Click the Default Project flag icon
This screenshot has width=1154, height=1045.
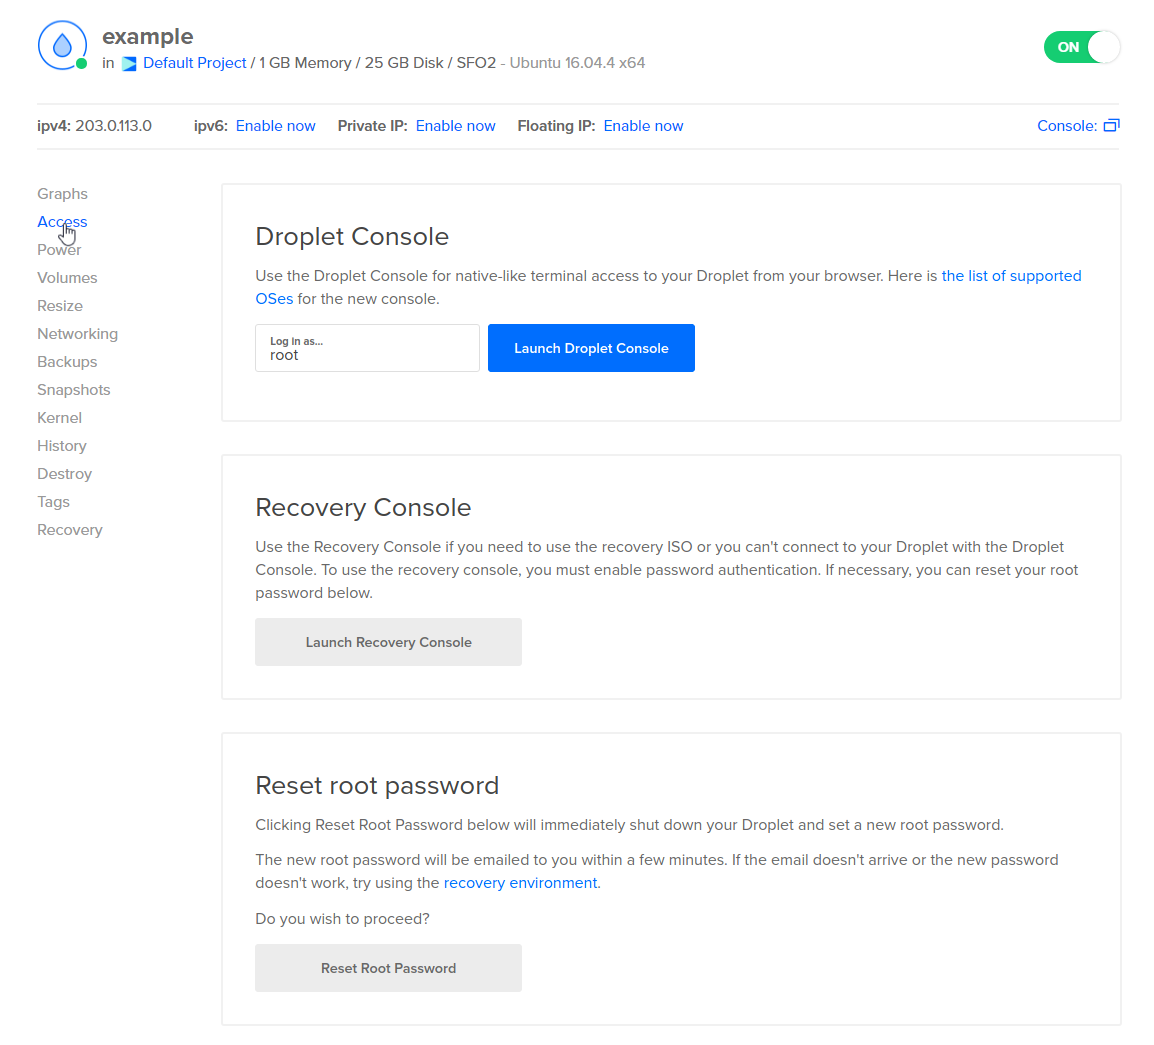tap(130, 64)
